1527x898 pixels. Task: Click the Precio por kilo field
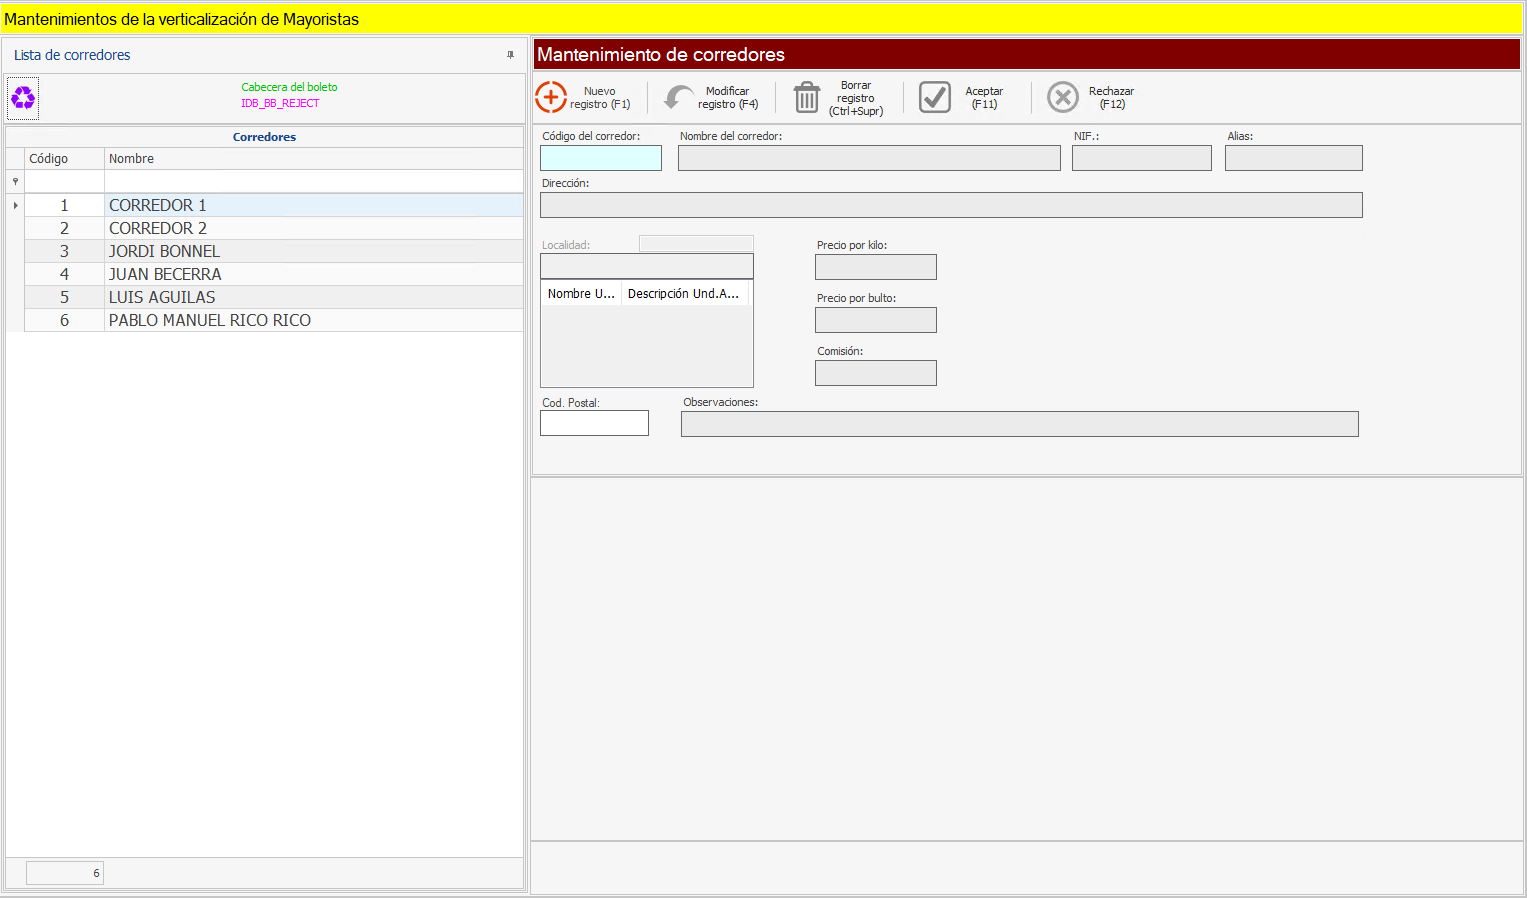(876, 267)
